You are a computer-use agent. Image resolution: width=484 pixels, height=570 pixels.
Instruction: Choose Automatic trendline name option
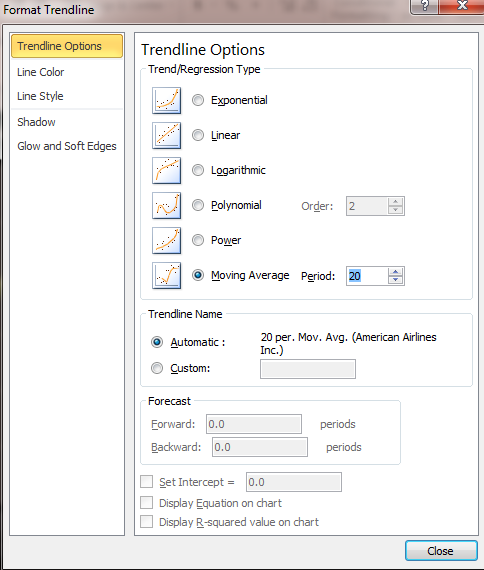(157, 342)
